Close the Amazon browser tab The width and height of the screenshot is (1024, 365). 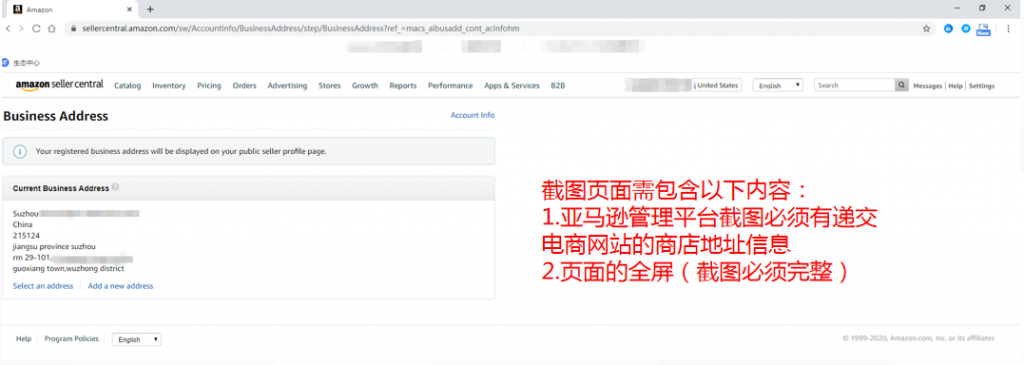(x=129, y=9)
